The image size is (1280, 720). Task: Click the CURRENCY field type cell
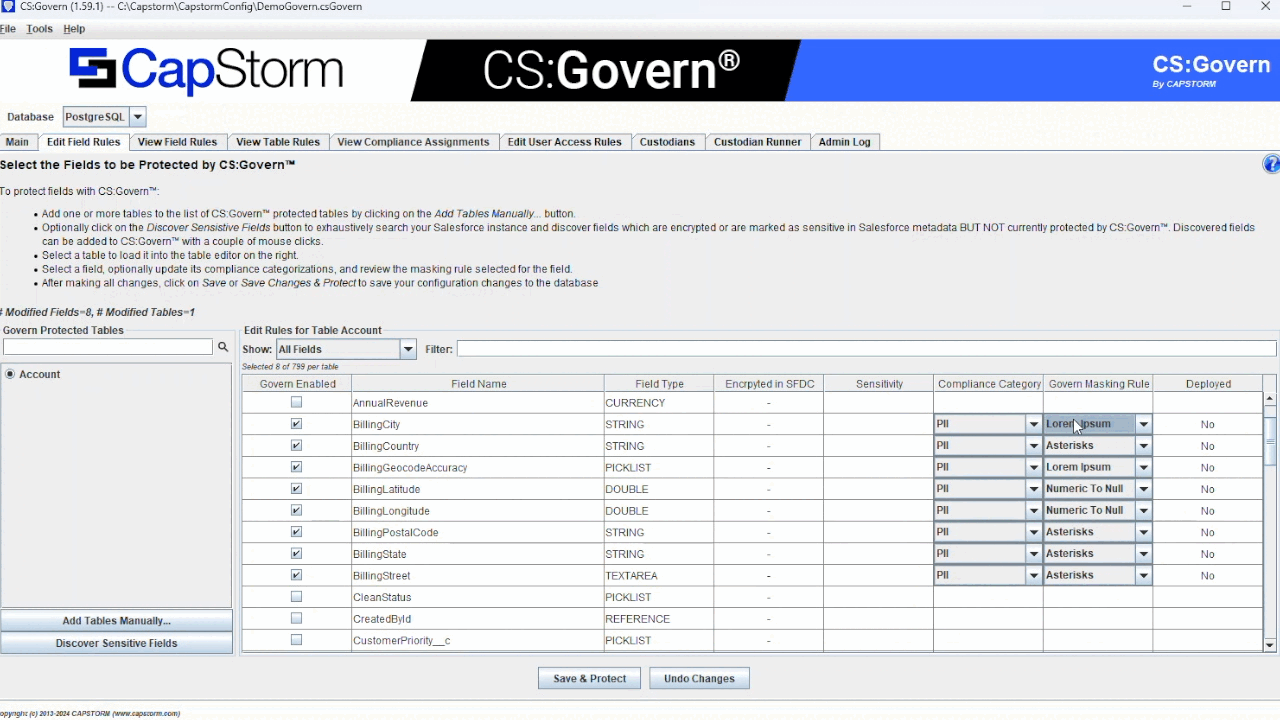click(659, 403)
